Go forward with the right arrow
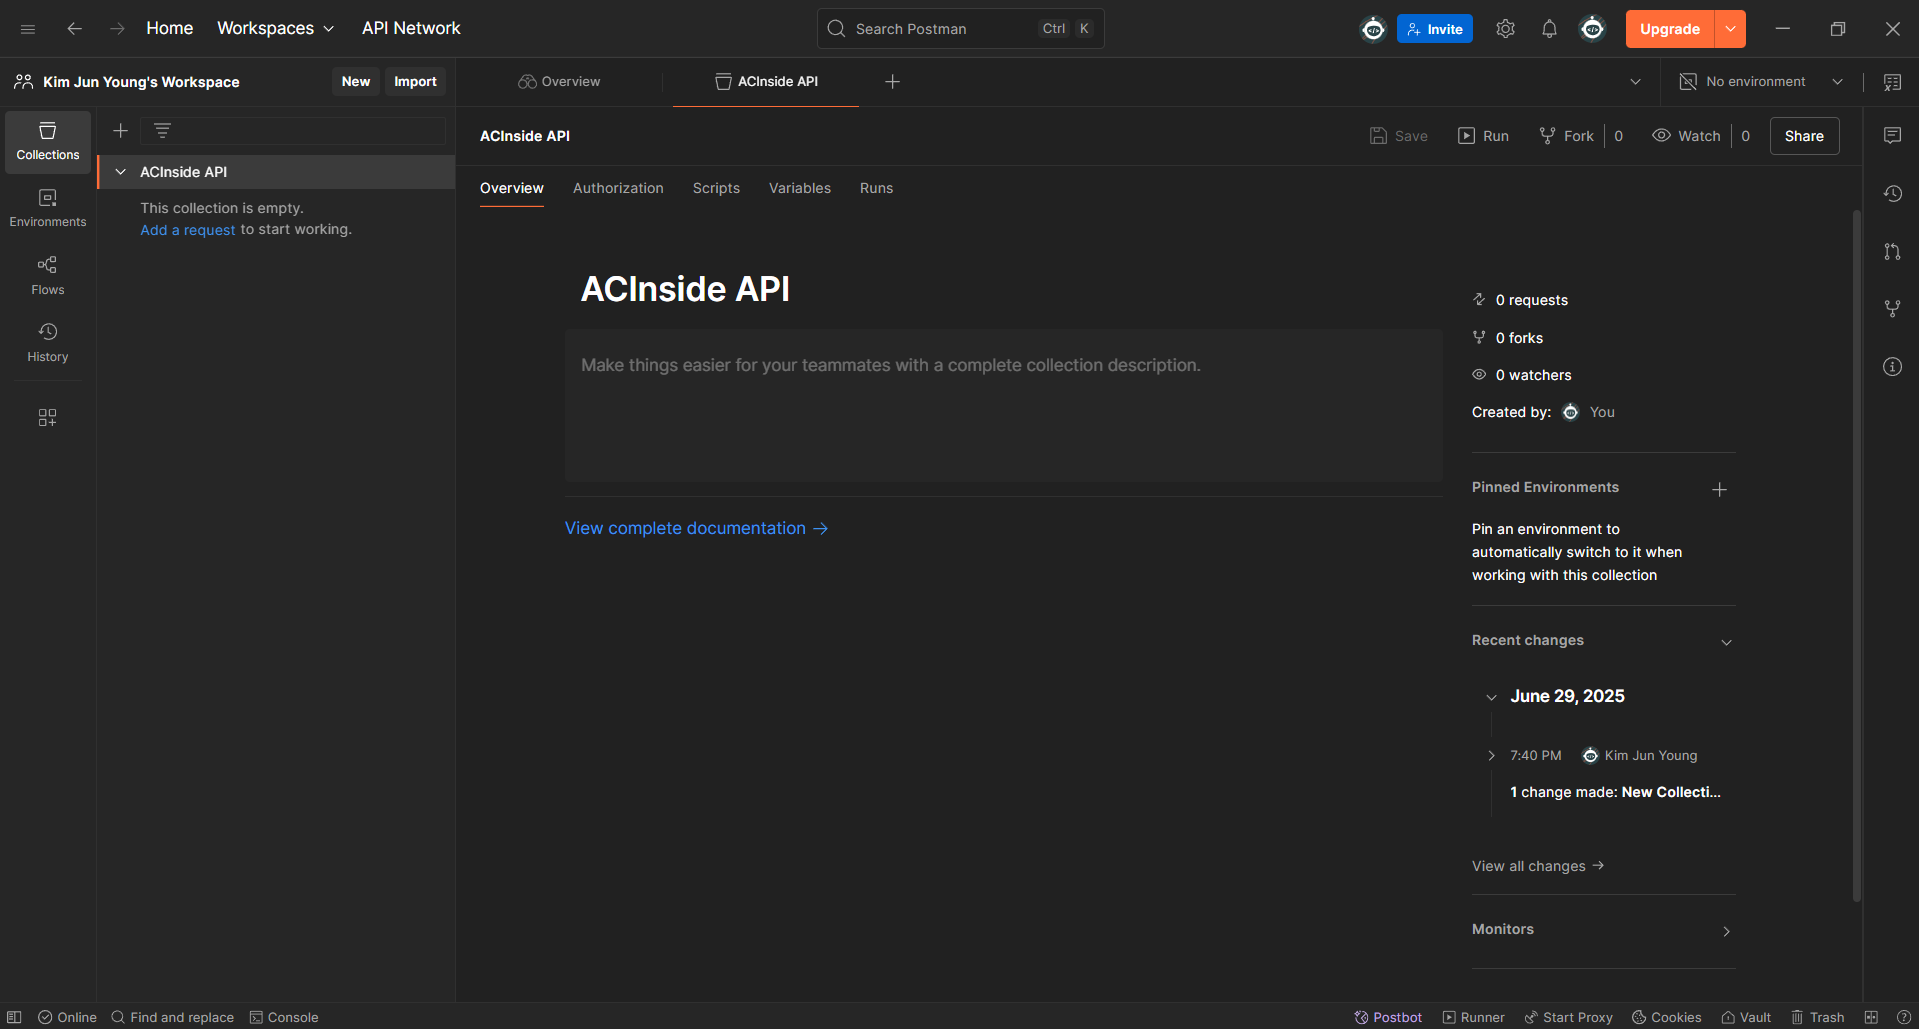Screen dimensions: 1919x1029 118,29
